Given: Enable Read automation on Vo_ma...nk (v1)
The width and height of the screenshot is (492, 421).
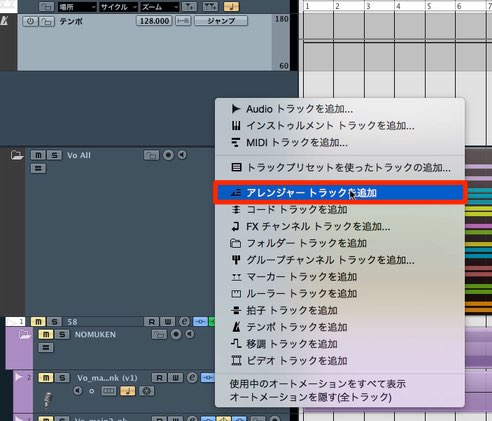Looking at the screenshot, I should click(x=159, y=378).
